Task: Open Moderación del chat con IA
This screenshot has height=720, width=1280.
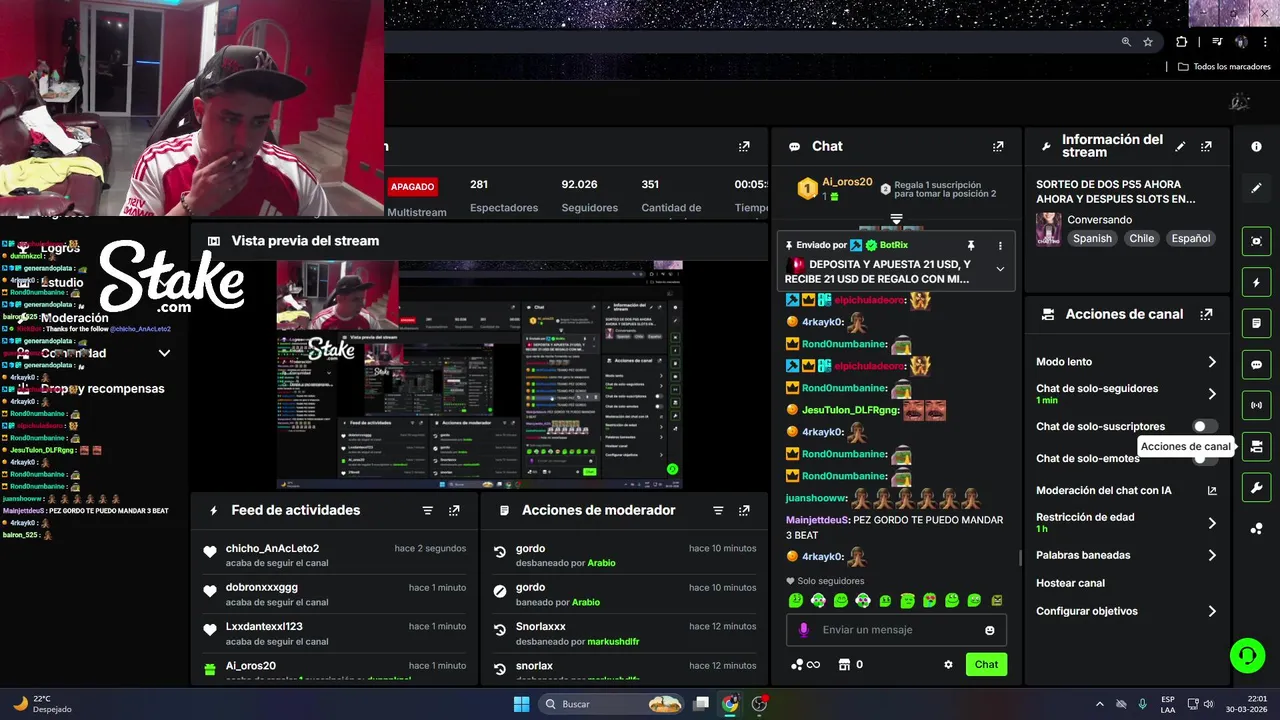Action: [x=1126, y=491]
